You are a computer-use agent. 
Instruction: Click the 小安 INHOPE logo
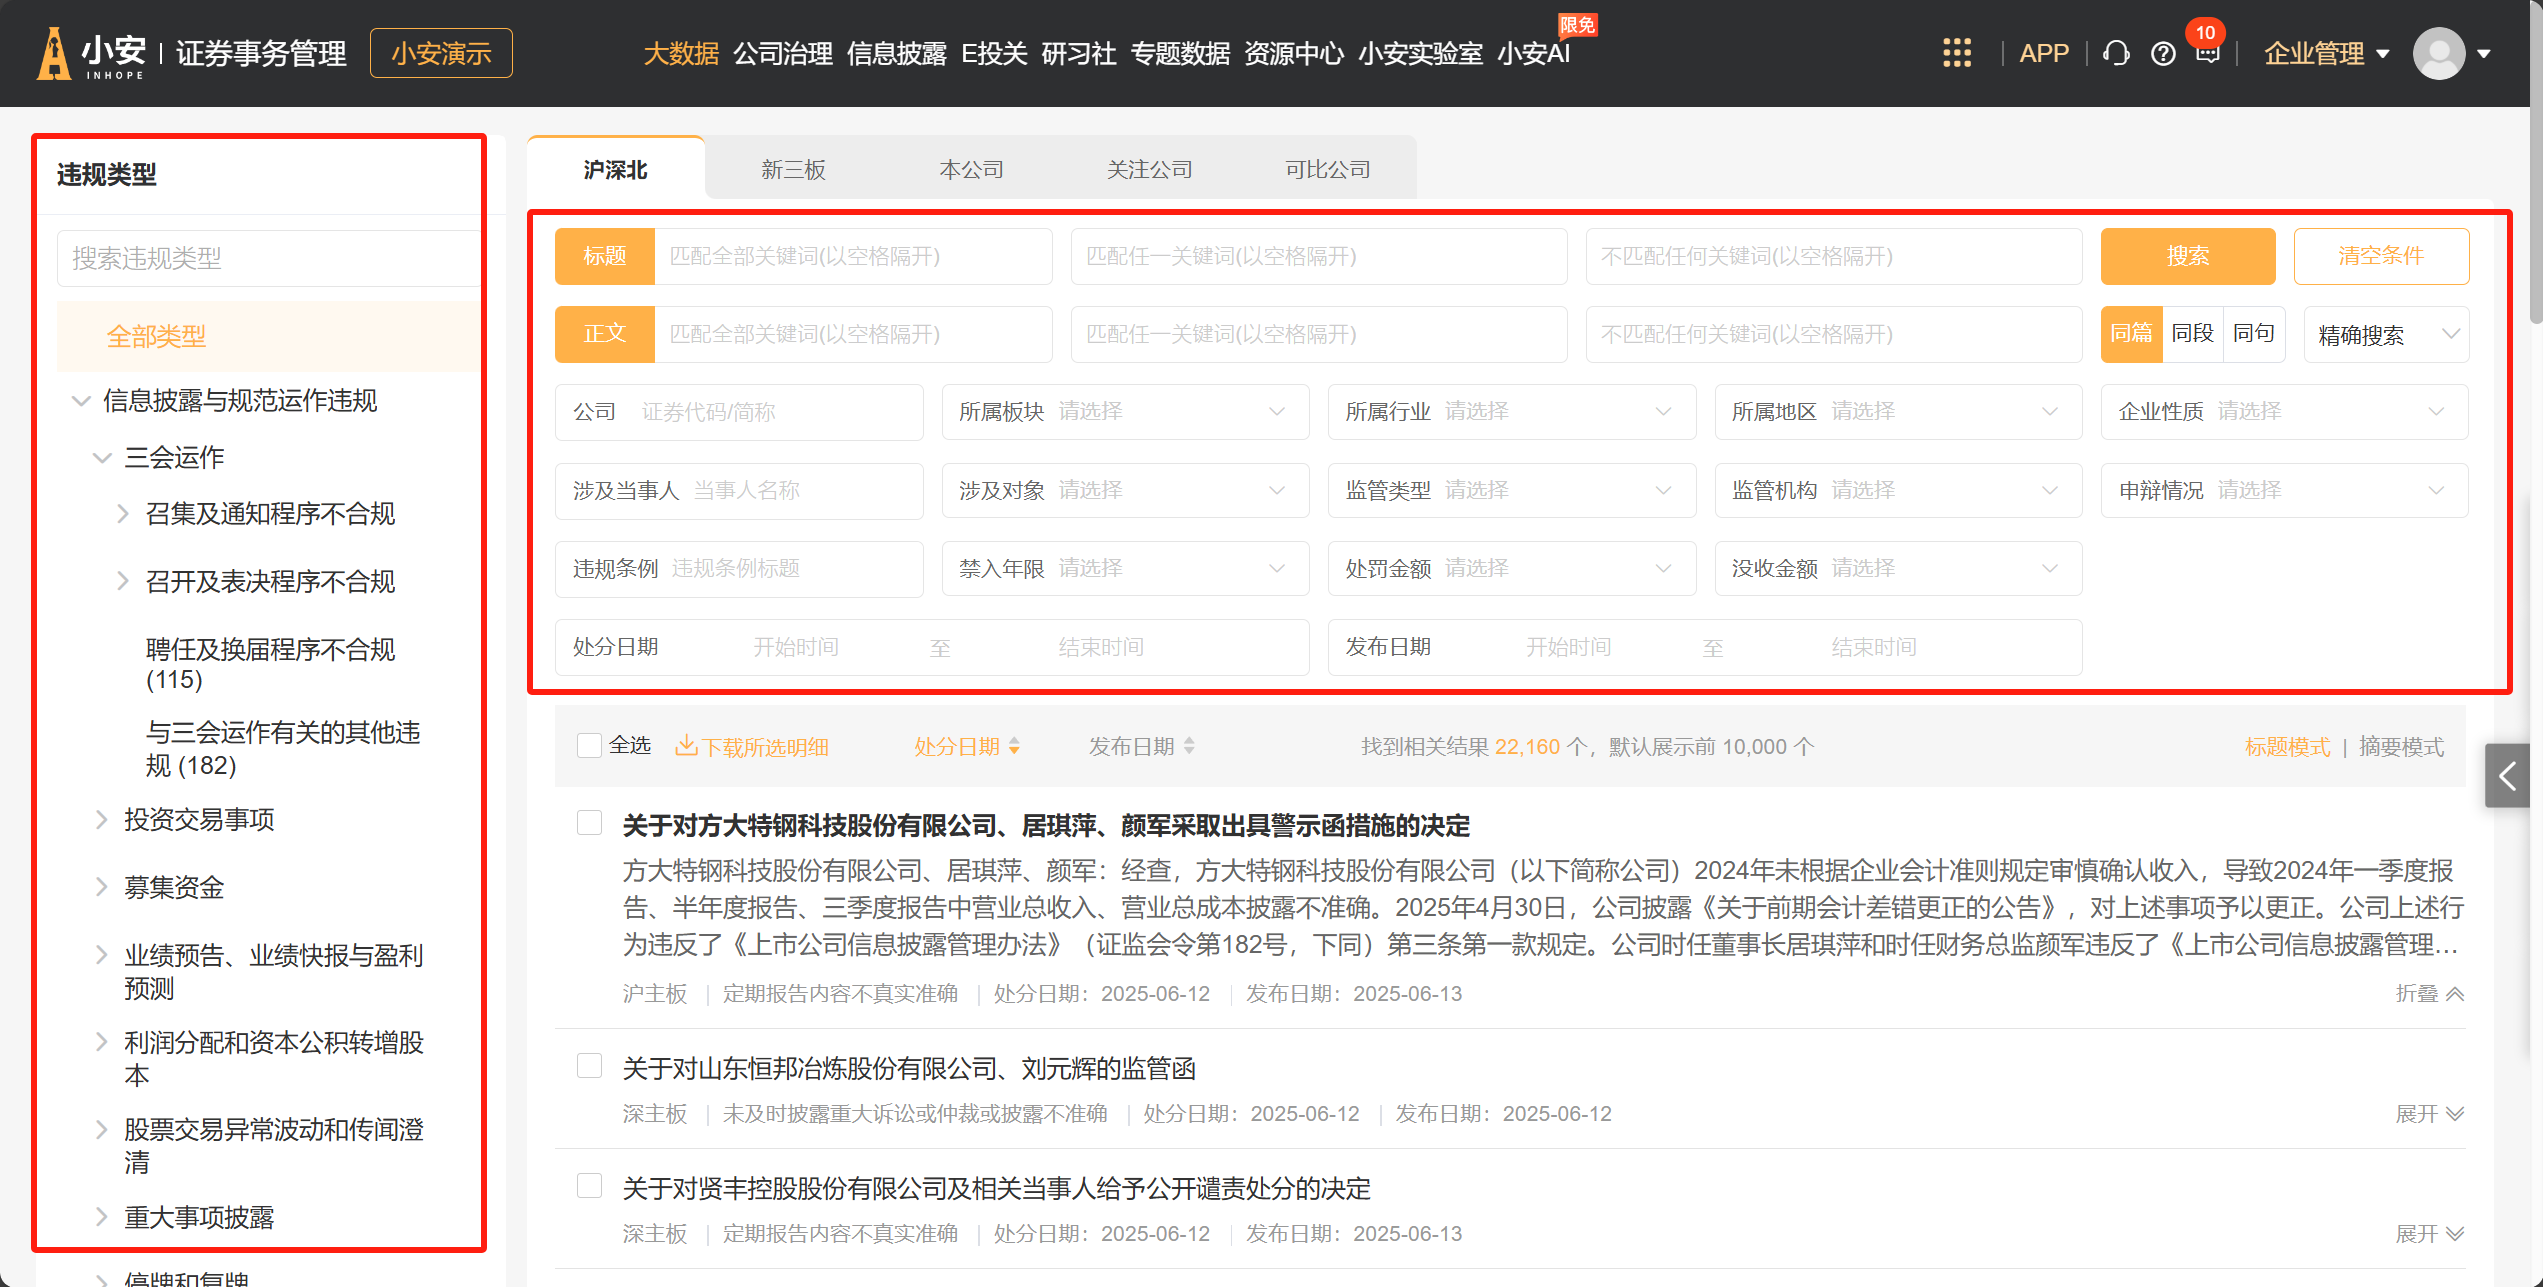pos(92,53)
